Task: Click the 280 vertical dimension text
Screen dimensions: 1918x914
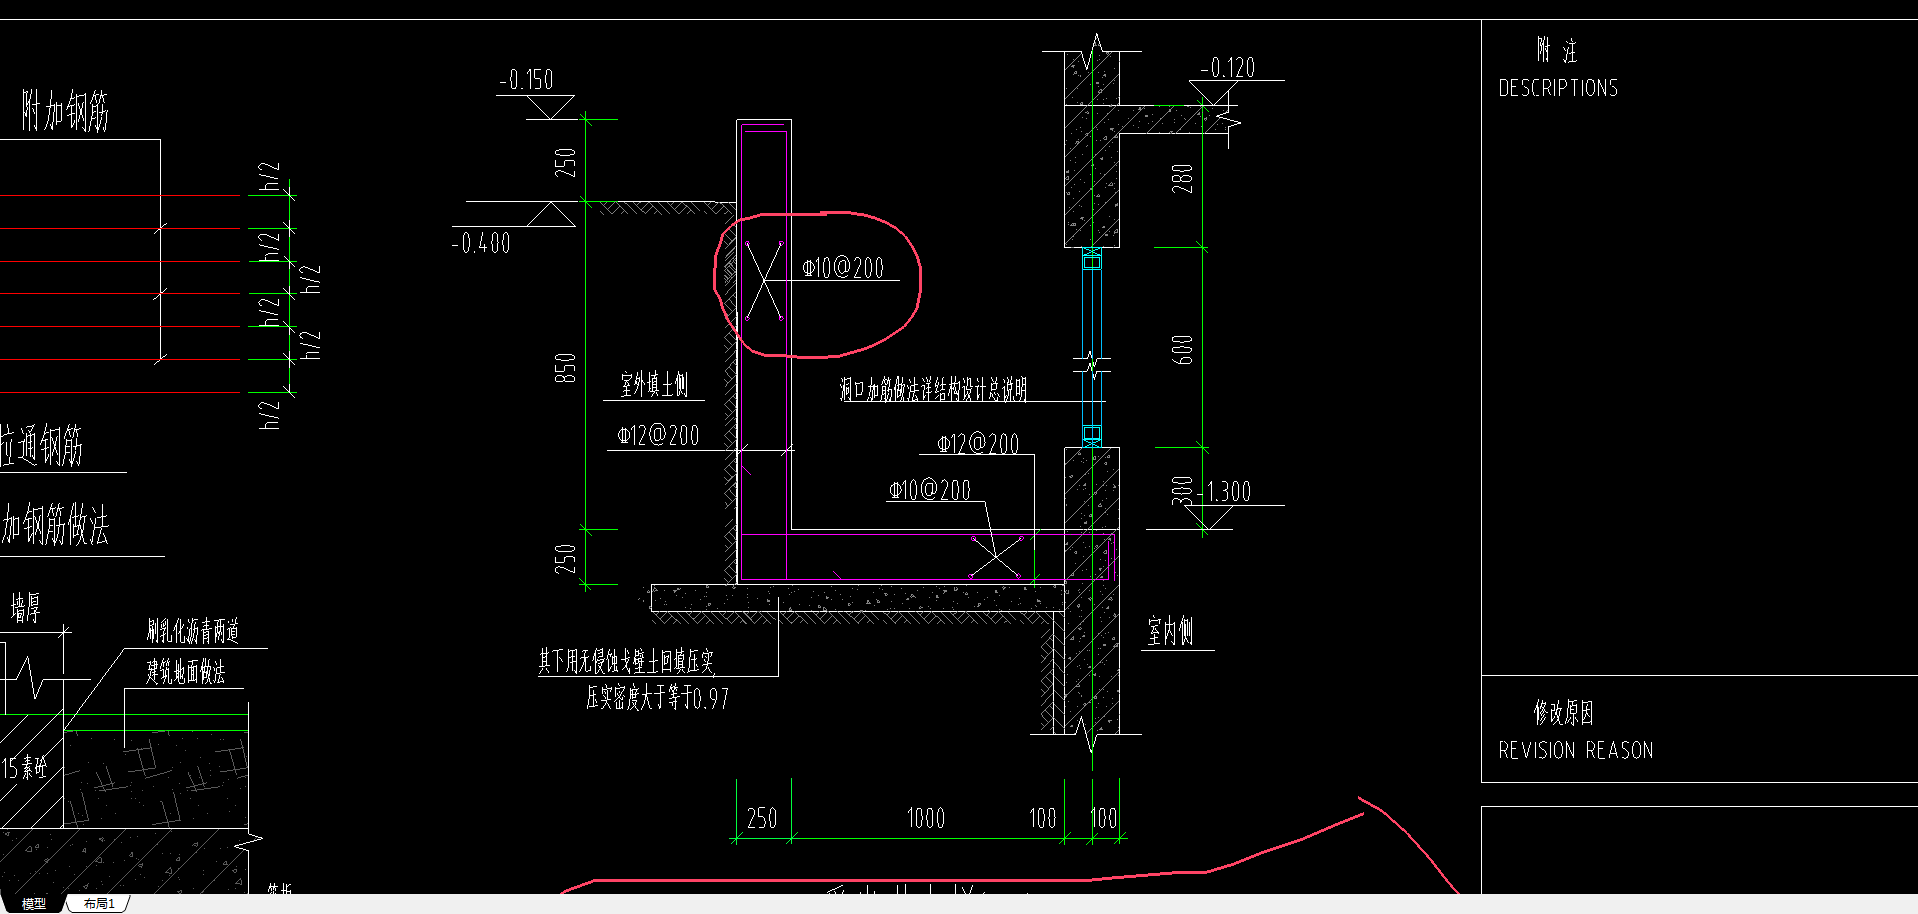Action: tap(1182, 179)
